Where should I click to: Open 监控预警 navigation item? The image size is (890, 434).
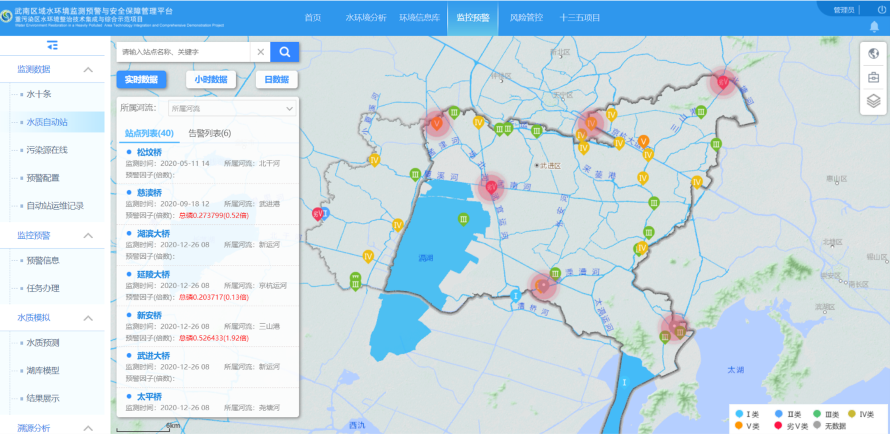(472, 18)
